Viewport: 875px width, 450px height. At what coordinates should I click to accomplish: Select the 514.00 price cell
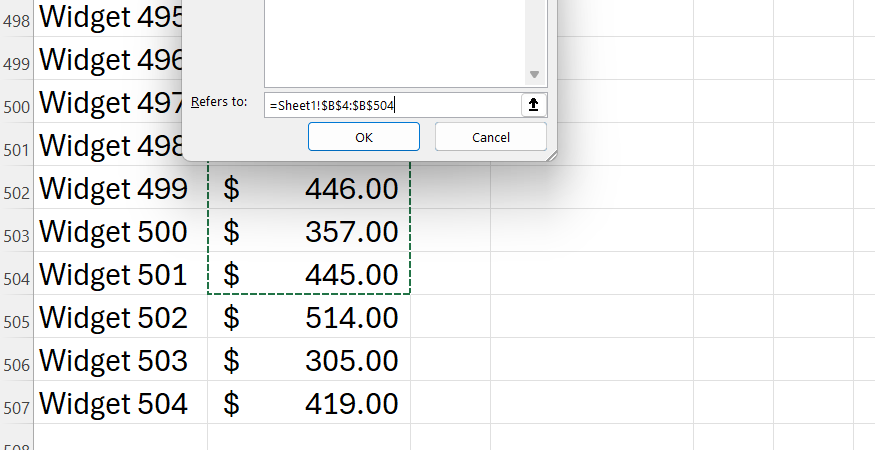309,317
